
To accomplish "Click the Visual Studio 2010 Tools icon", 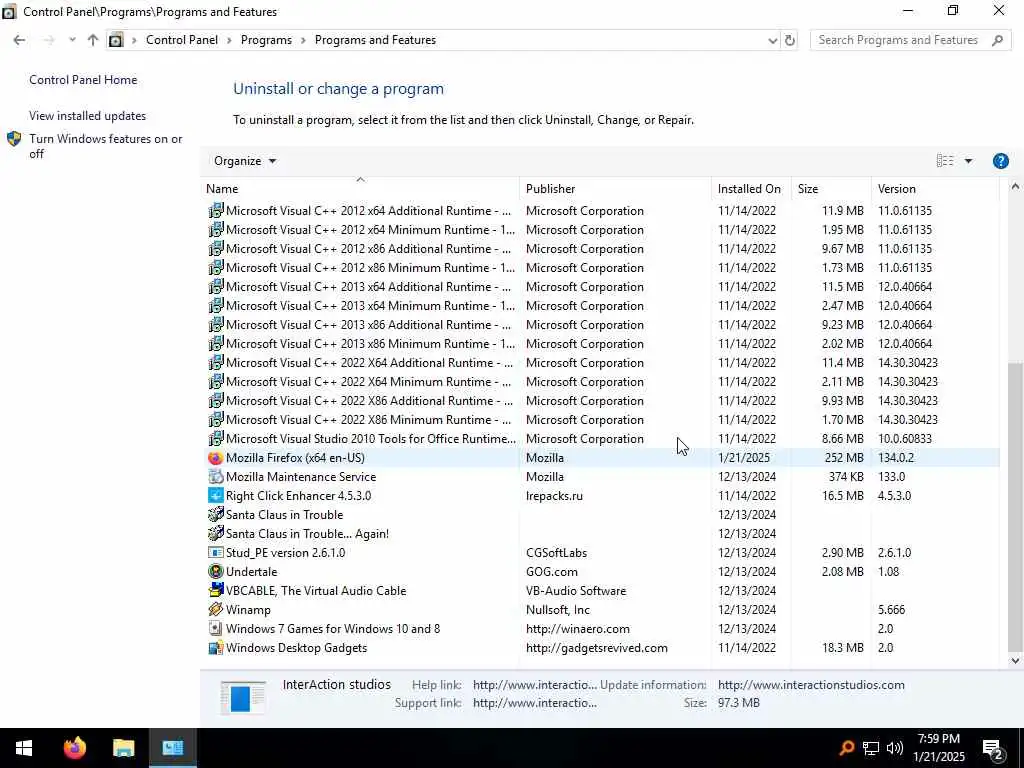I will coord(216,439).
